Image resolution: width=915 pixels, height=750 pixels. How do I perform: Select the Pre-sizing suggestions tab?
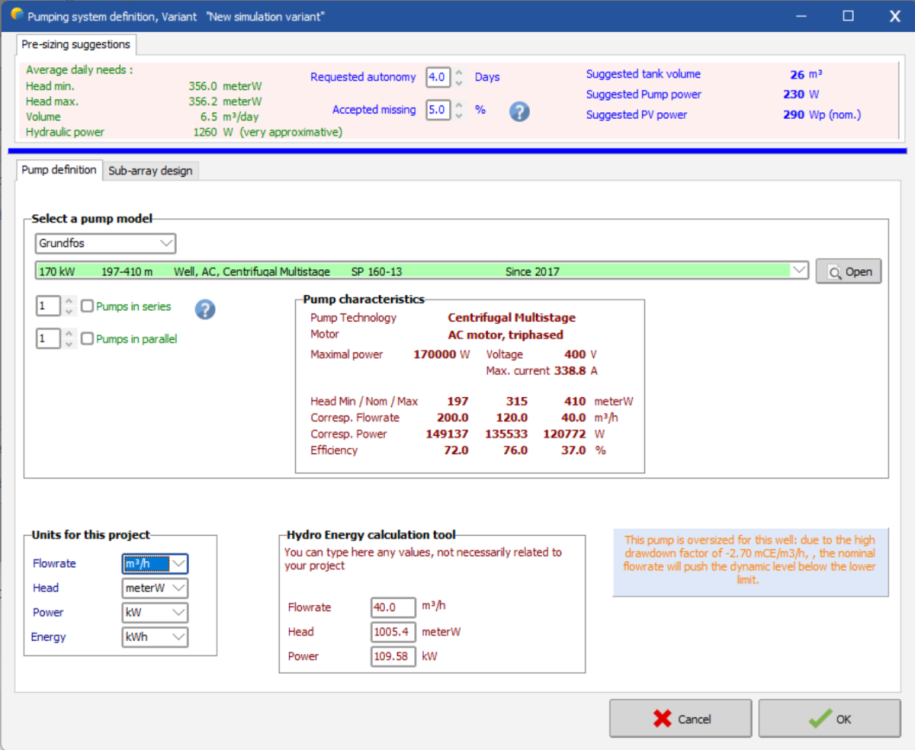76,45
